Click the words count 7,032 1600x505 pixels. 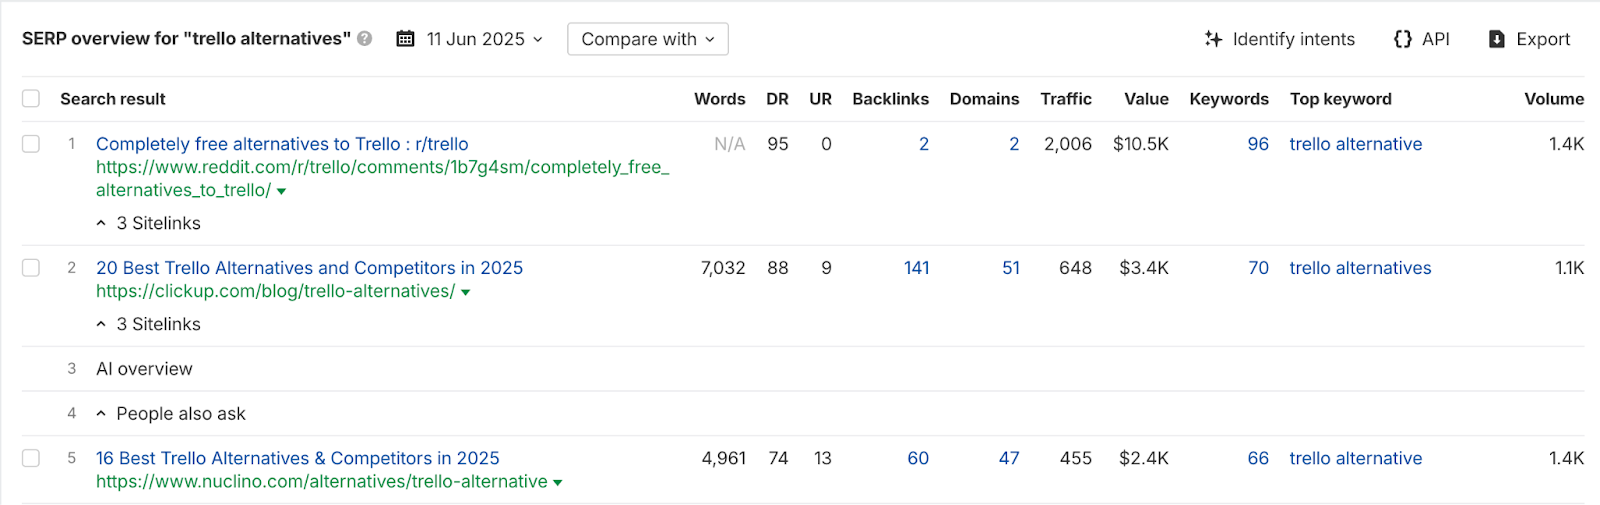[723, 268]
